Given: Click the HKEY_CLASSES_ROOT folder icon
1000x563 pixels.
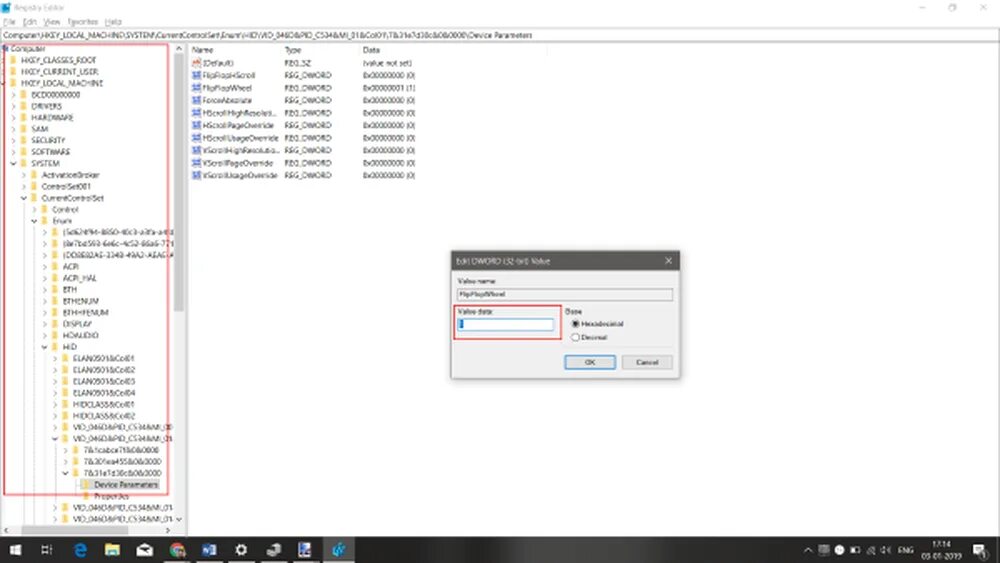Looking at the screenshot, I should [x=13, y=60].
